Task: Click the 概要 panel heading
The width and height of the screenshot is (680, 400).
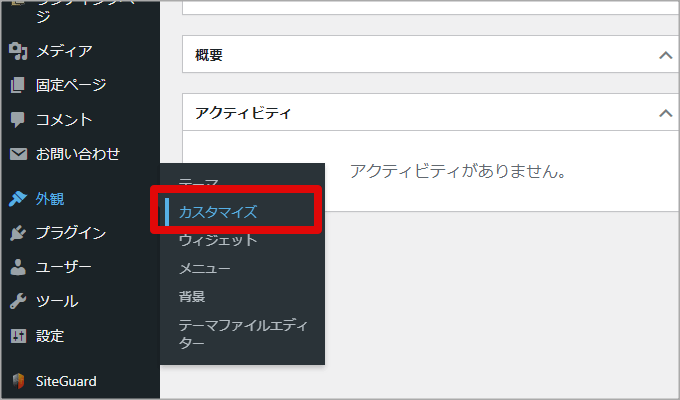Action: point(209,55)
